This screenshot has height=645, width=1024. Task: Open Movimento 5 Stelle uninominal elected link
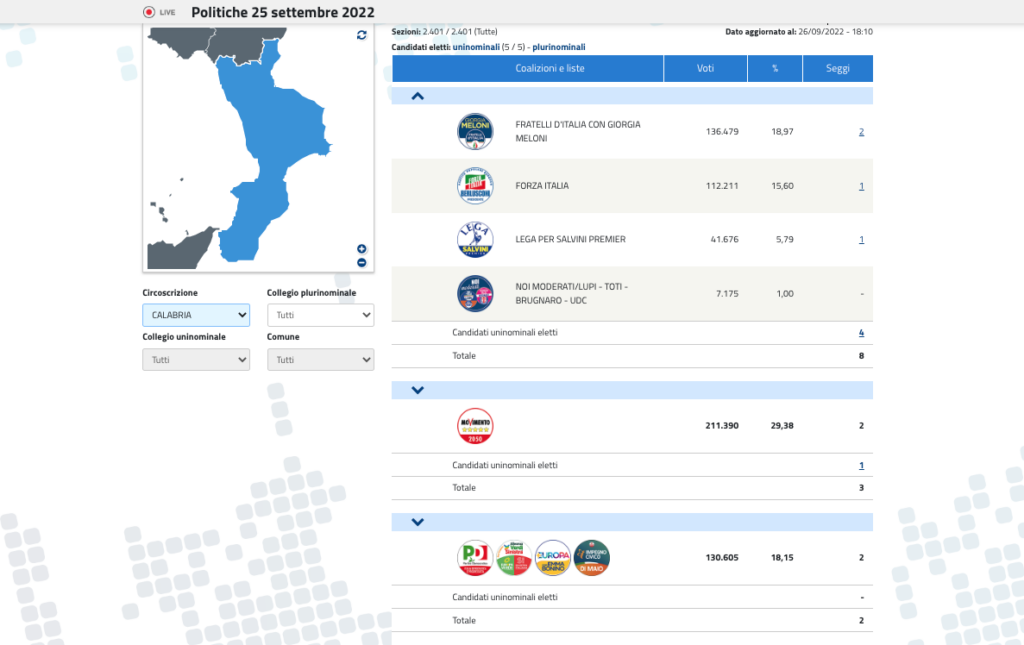coord(861,465)
